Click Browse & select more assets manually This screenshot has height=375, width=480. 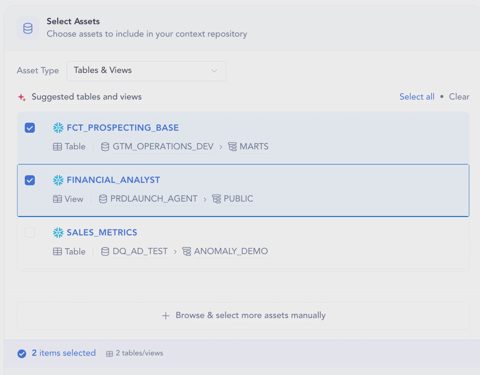click(243, 315)
